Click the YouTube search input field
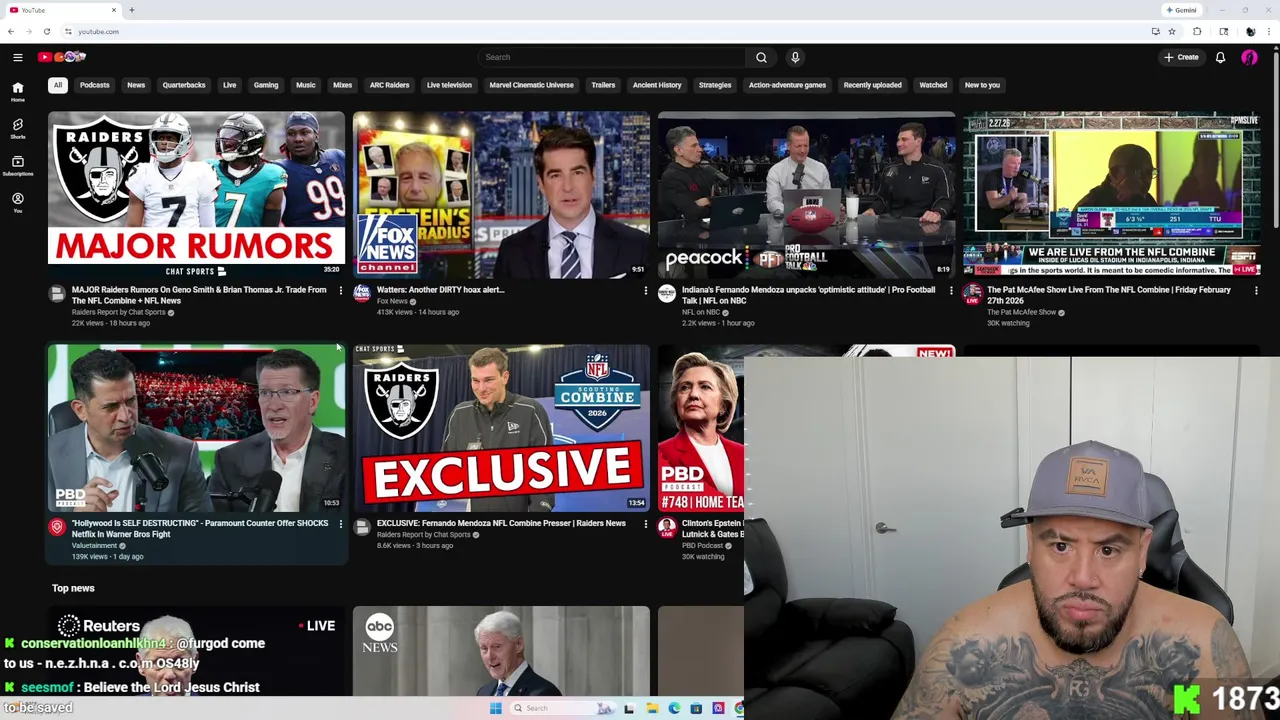Screen dimensions: 1280x720 tap(612, 57)
